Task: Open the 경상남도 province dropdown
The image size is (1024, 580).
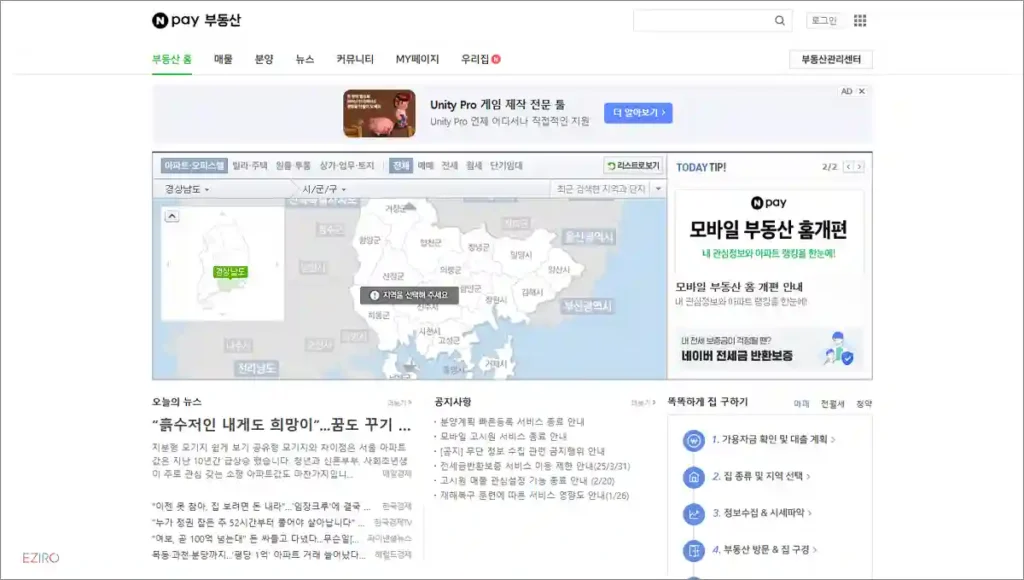Action: (187, 189)
